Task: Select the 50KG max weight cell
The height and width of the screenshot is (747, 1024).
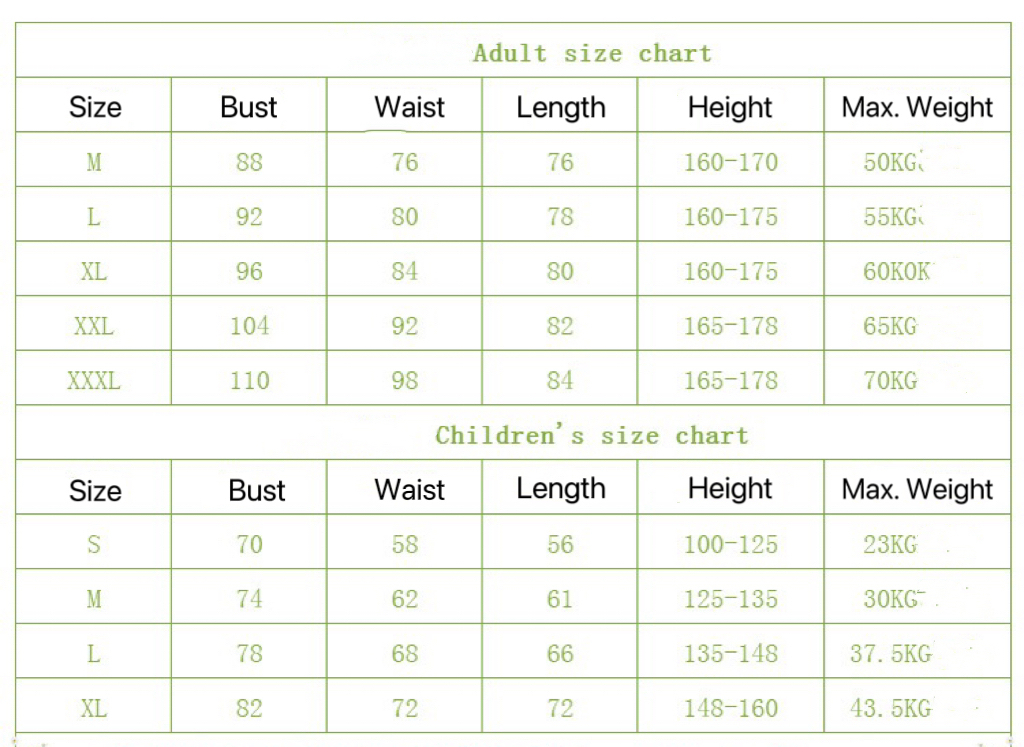Action: pyautogui.click(x=892, y=162)
